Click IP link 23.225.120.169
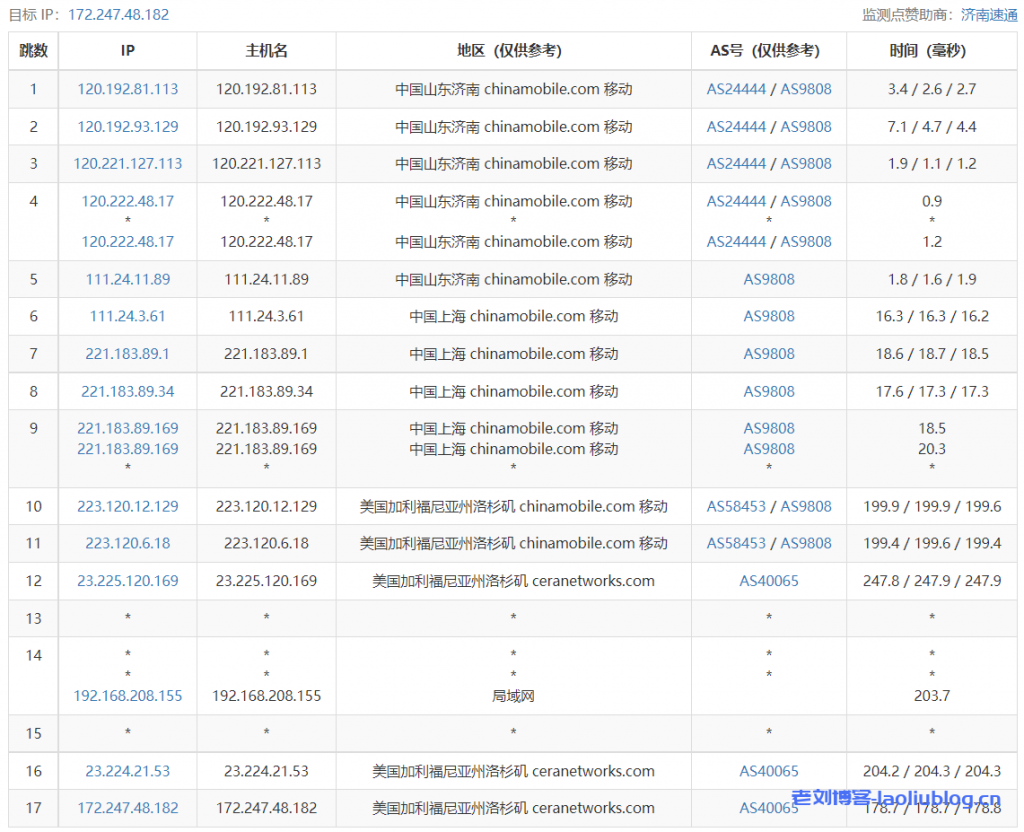 [x=128, y=581]
